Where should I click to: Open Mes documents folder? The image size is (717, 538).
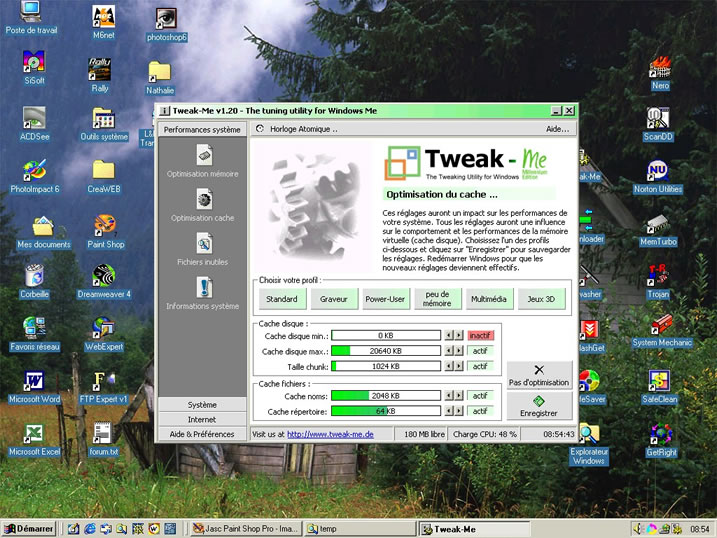coord(43,232)
